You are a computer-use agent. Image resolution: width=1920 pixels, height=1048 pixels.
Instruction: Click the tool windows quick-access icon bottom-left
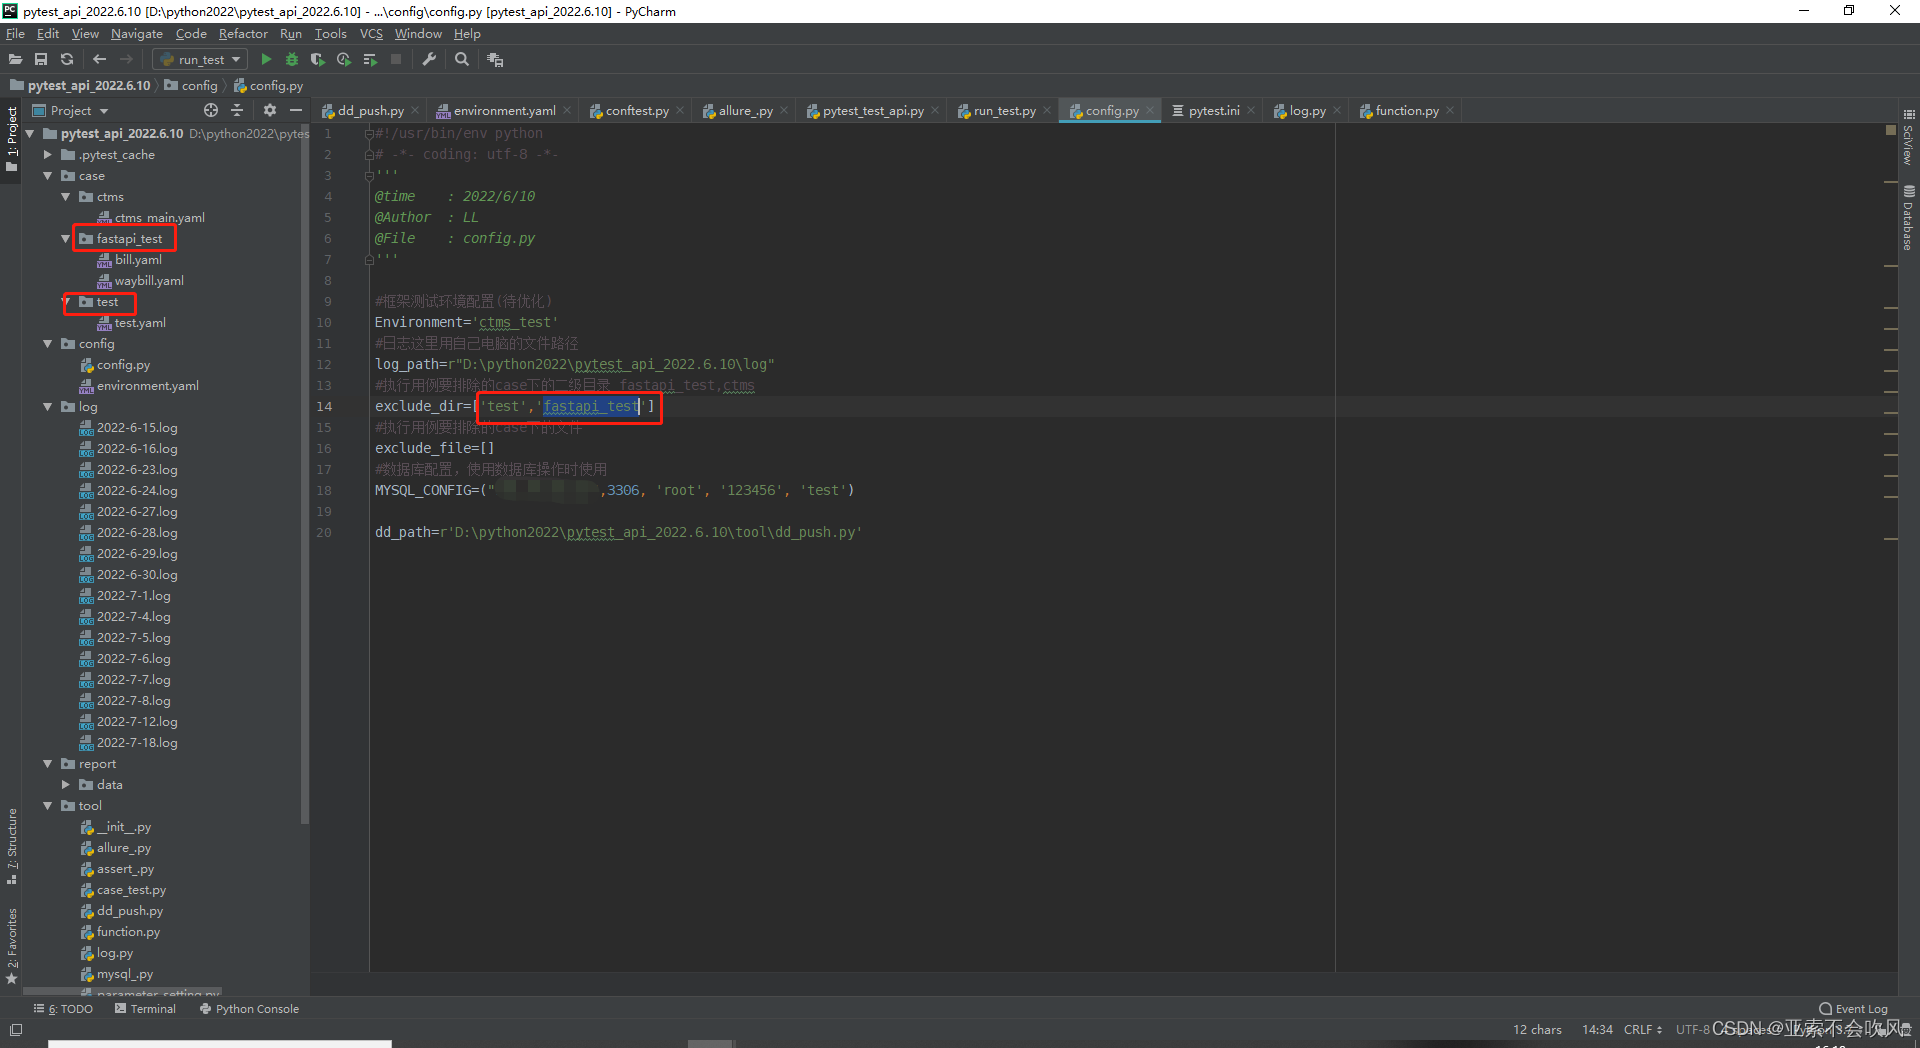(15, 1030)
